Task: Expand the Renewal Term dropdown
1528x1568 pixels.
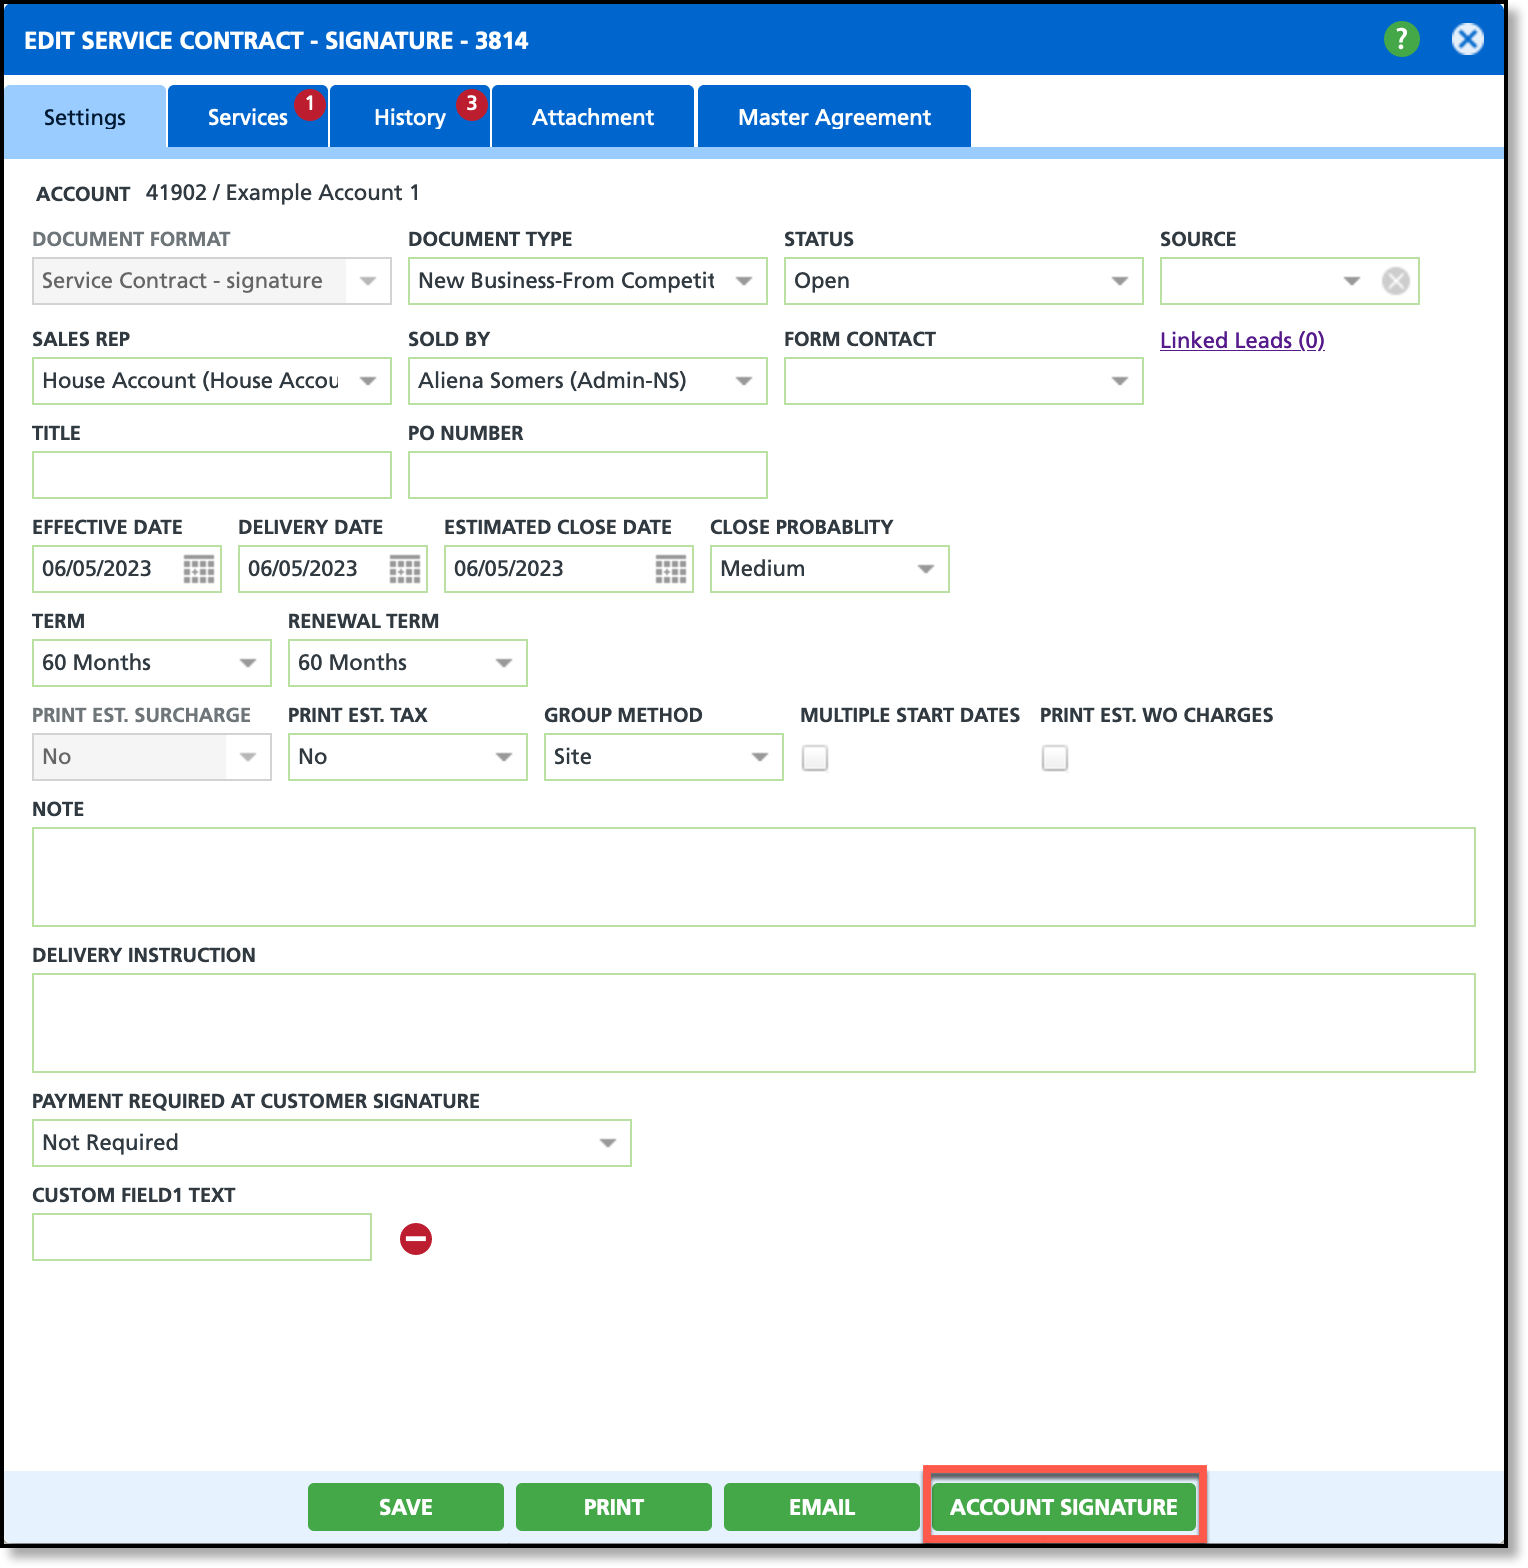Action: pos(407,663)
